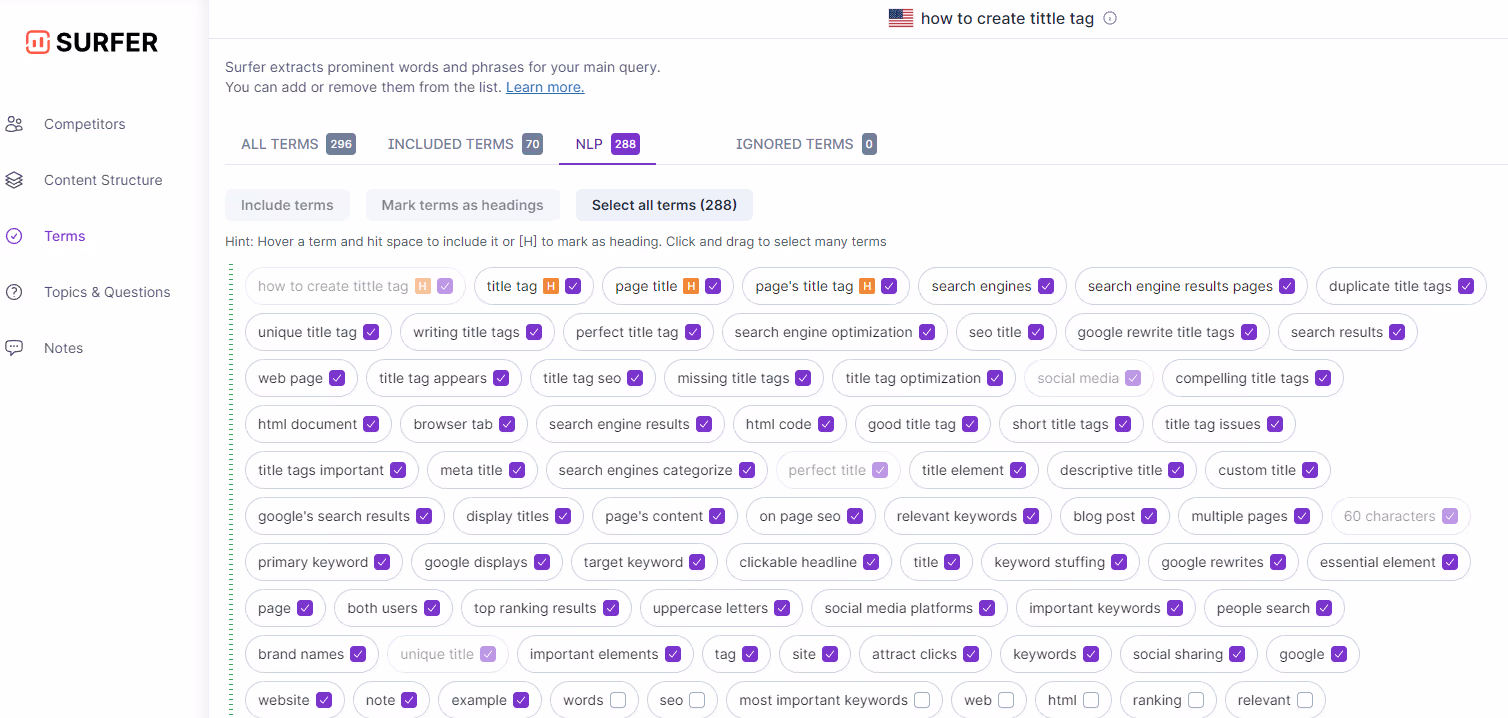Click Select all terms (288) button

(x=664, y=205)
